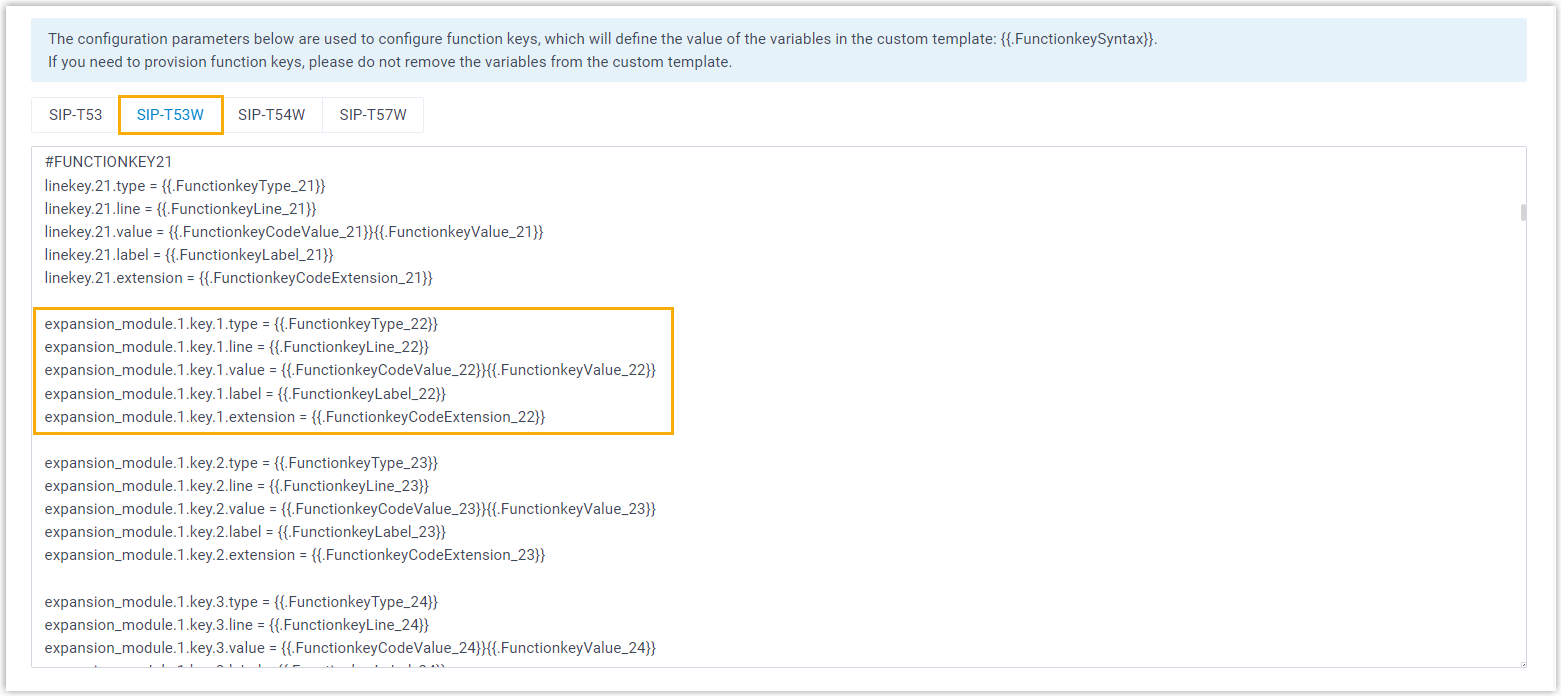Screen dimensions: 1562x697
Task: Click the expansion_module.1.key.2.type line
Action: [241, 463]
